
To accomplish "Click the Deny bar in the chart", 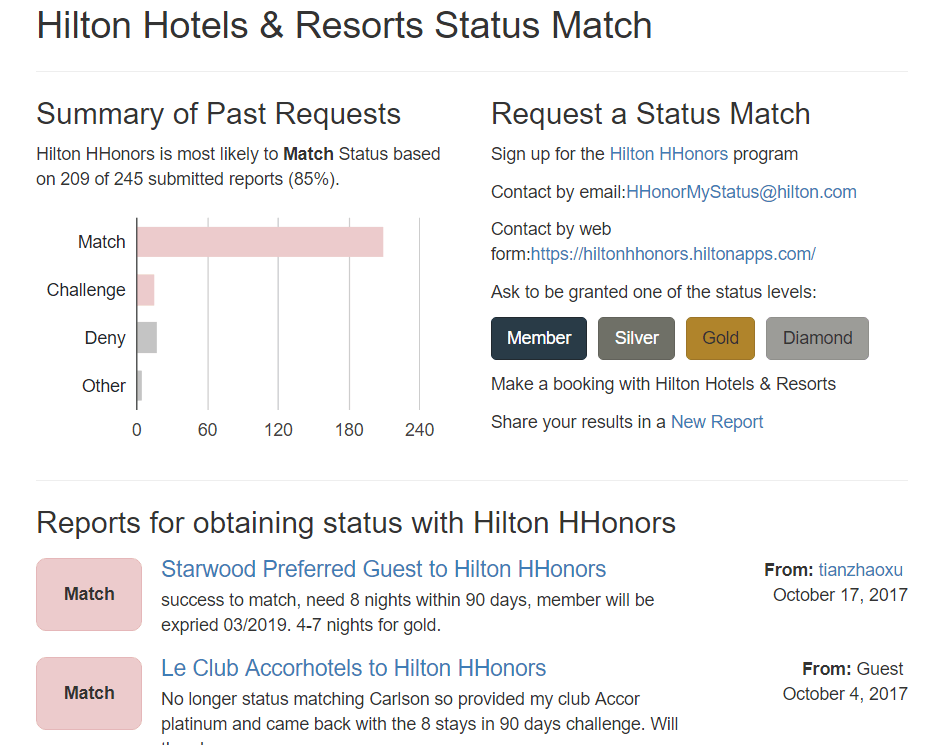I will [147, 338].
